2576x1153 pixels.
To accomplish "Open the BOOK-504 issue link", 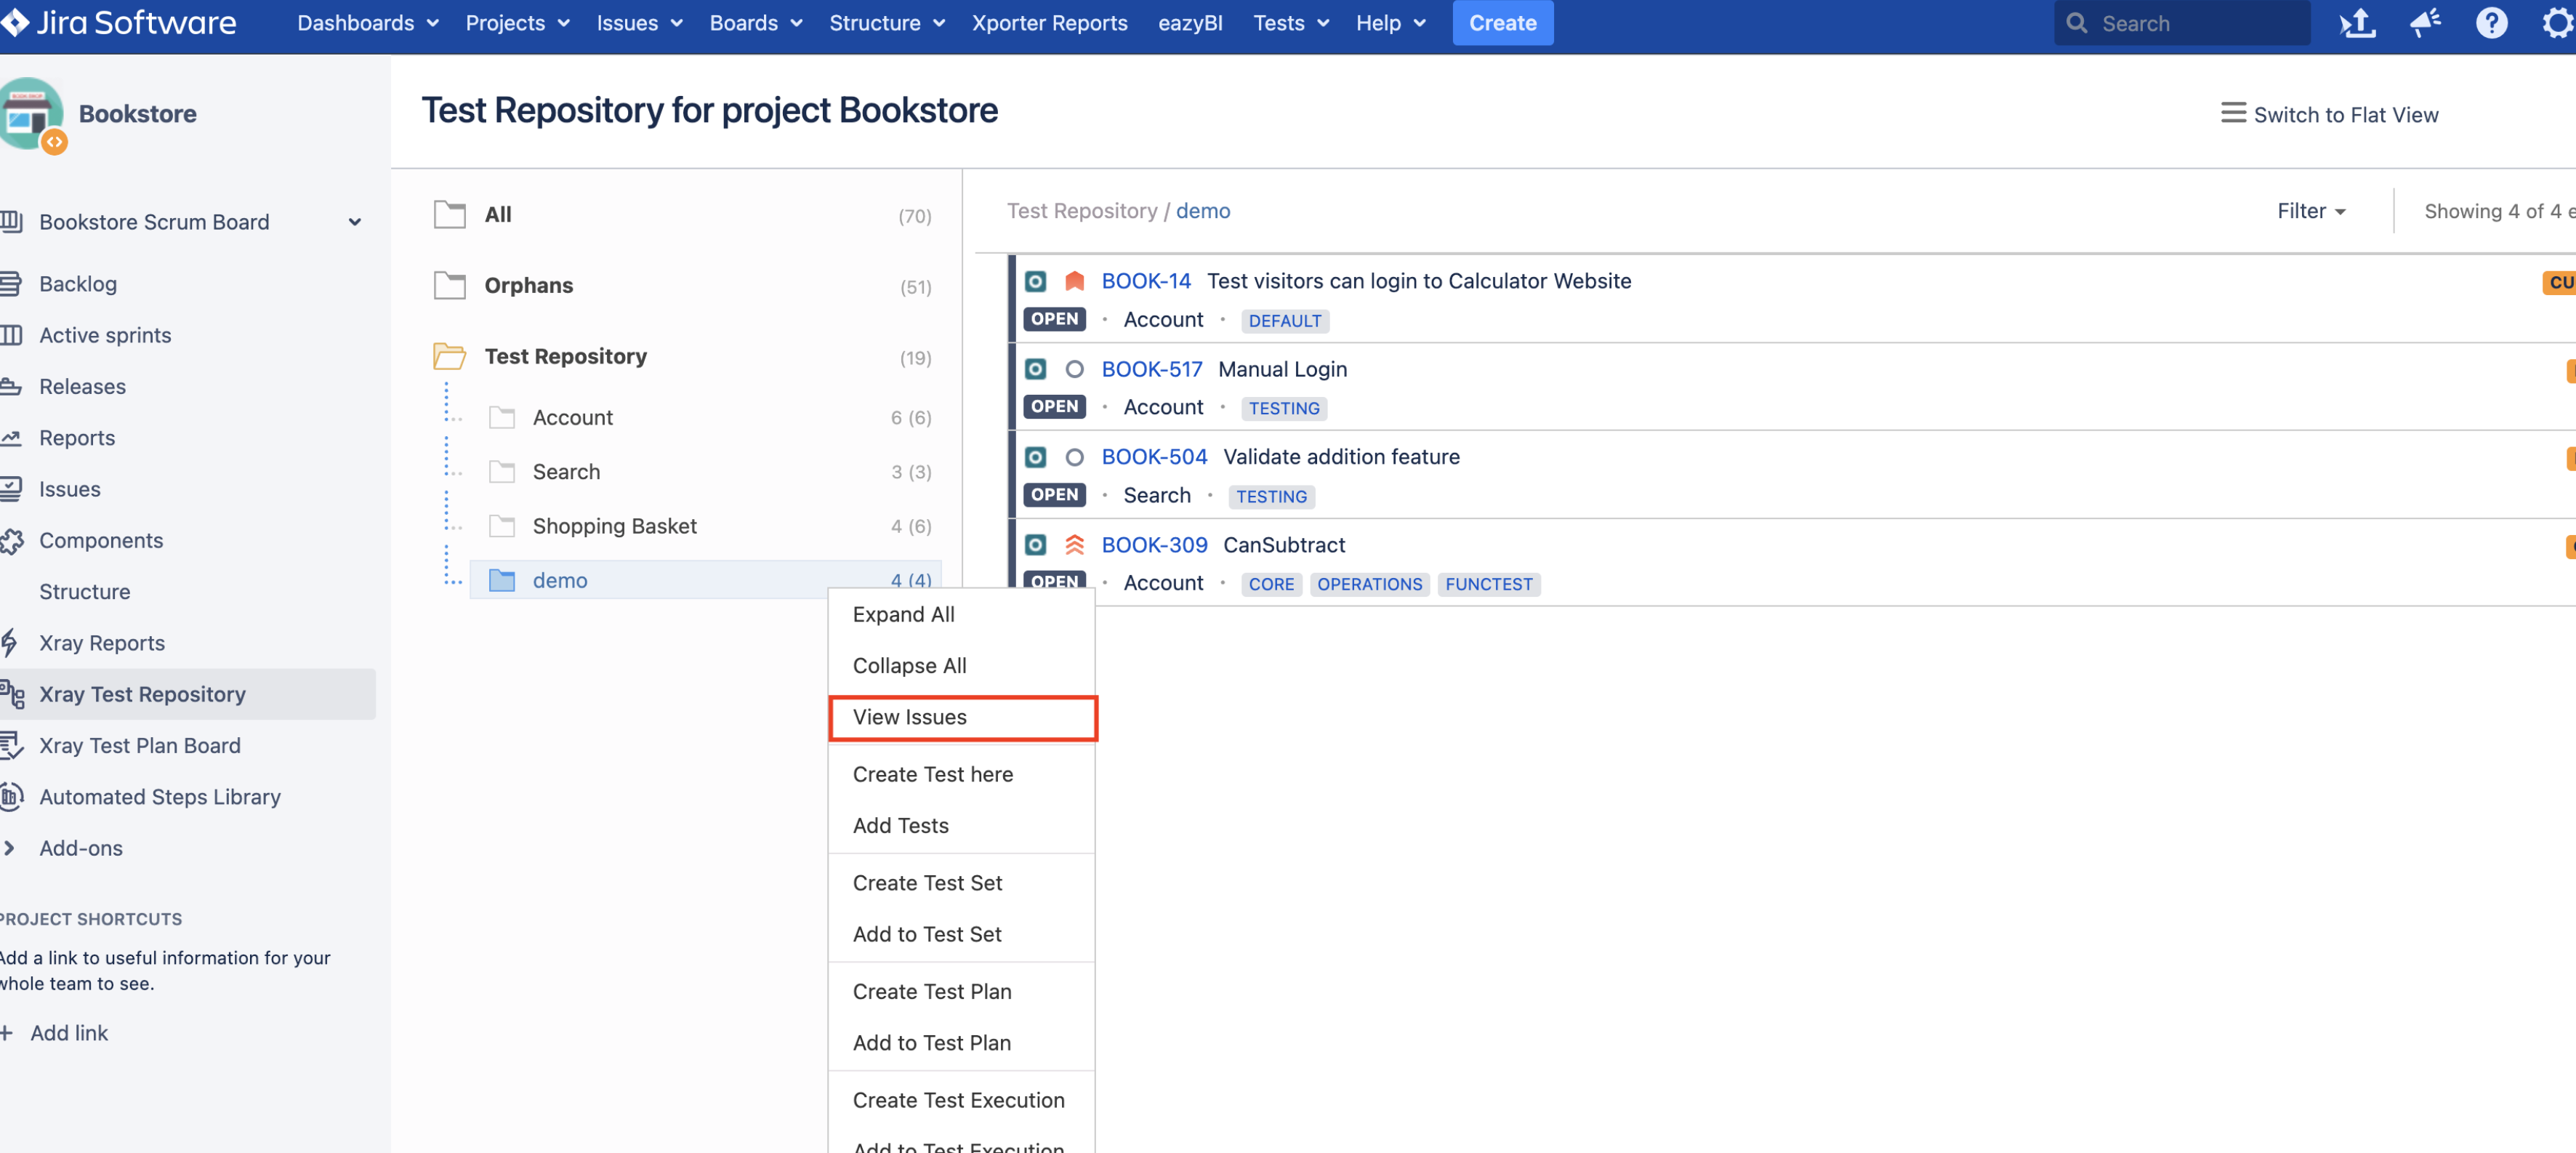I will point(1154,457).
